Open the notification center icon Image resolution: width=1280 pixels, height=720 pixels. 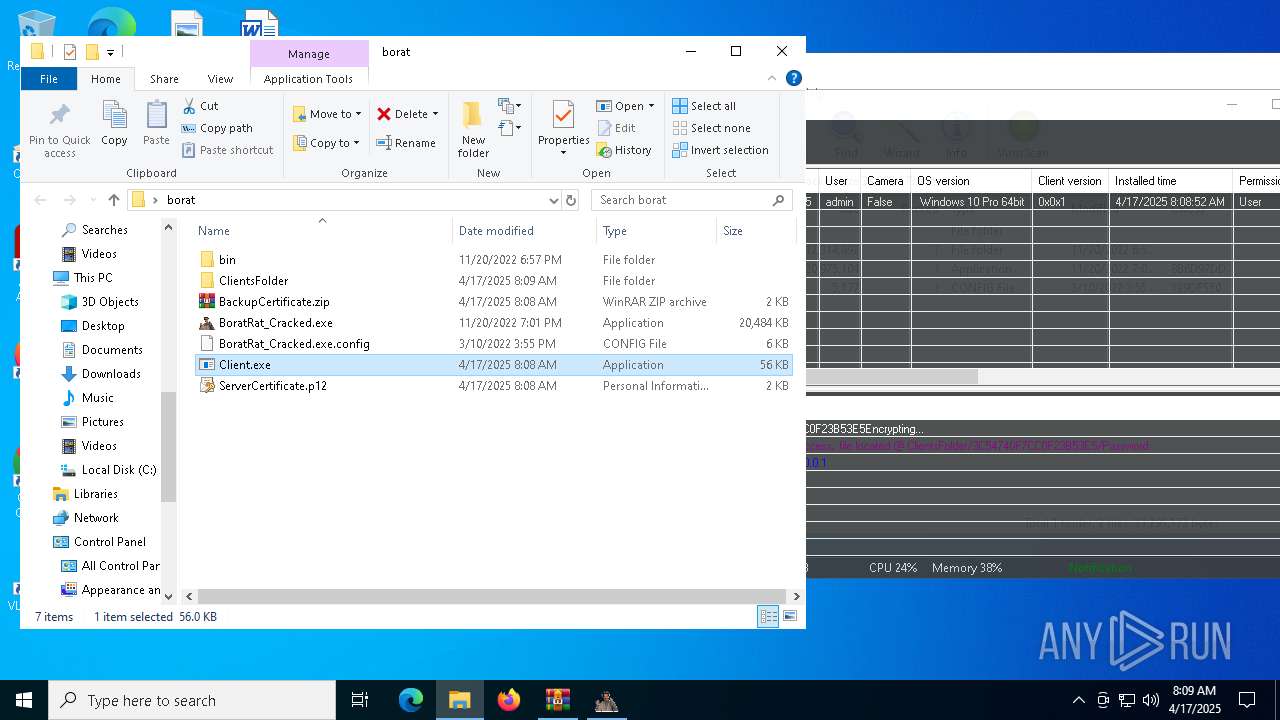(1247, 700)
